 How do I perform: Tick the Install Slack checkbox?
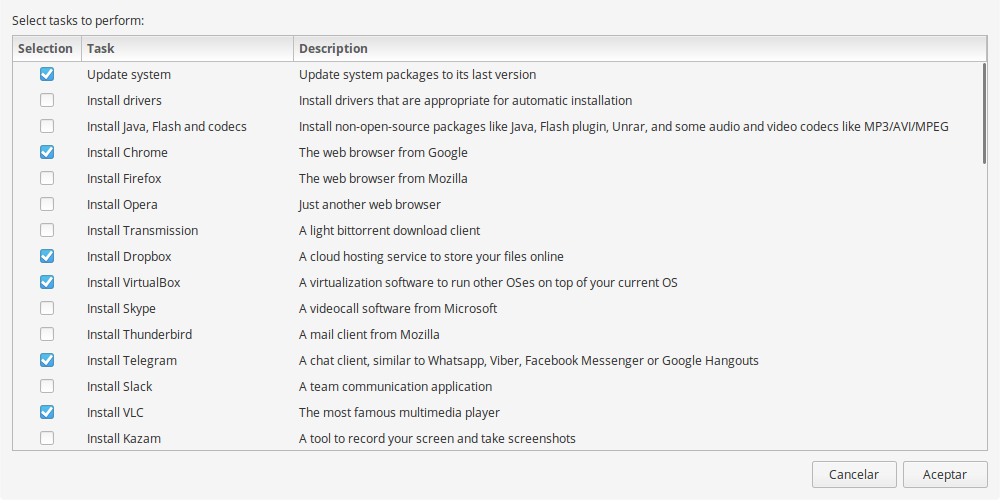pyautogui.click(x=47, y=386)
